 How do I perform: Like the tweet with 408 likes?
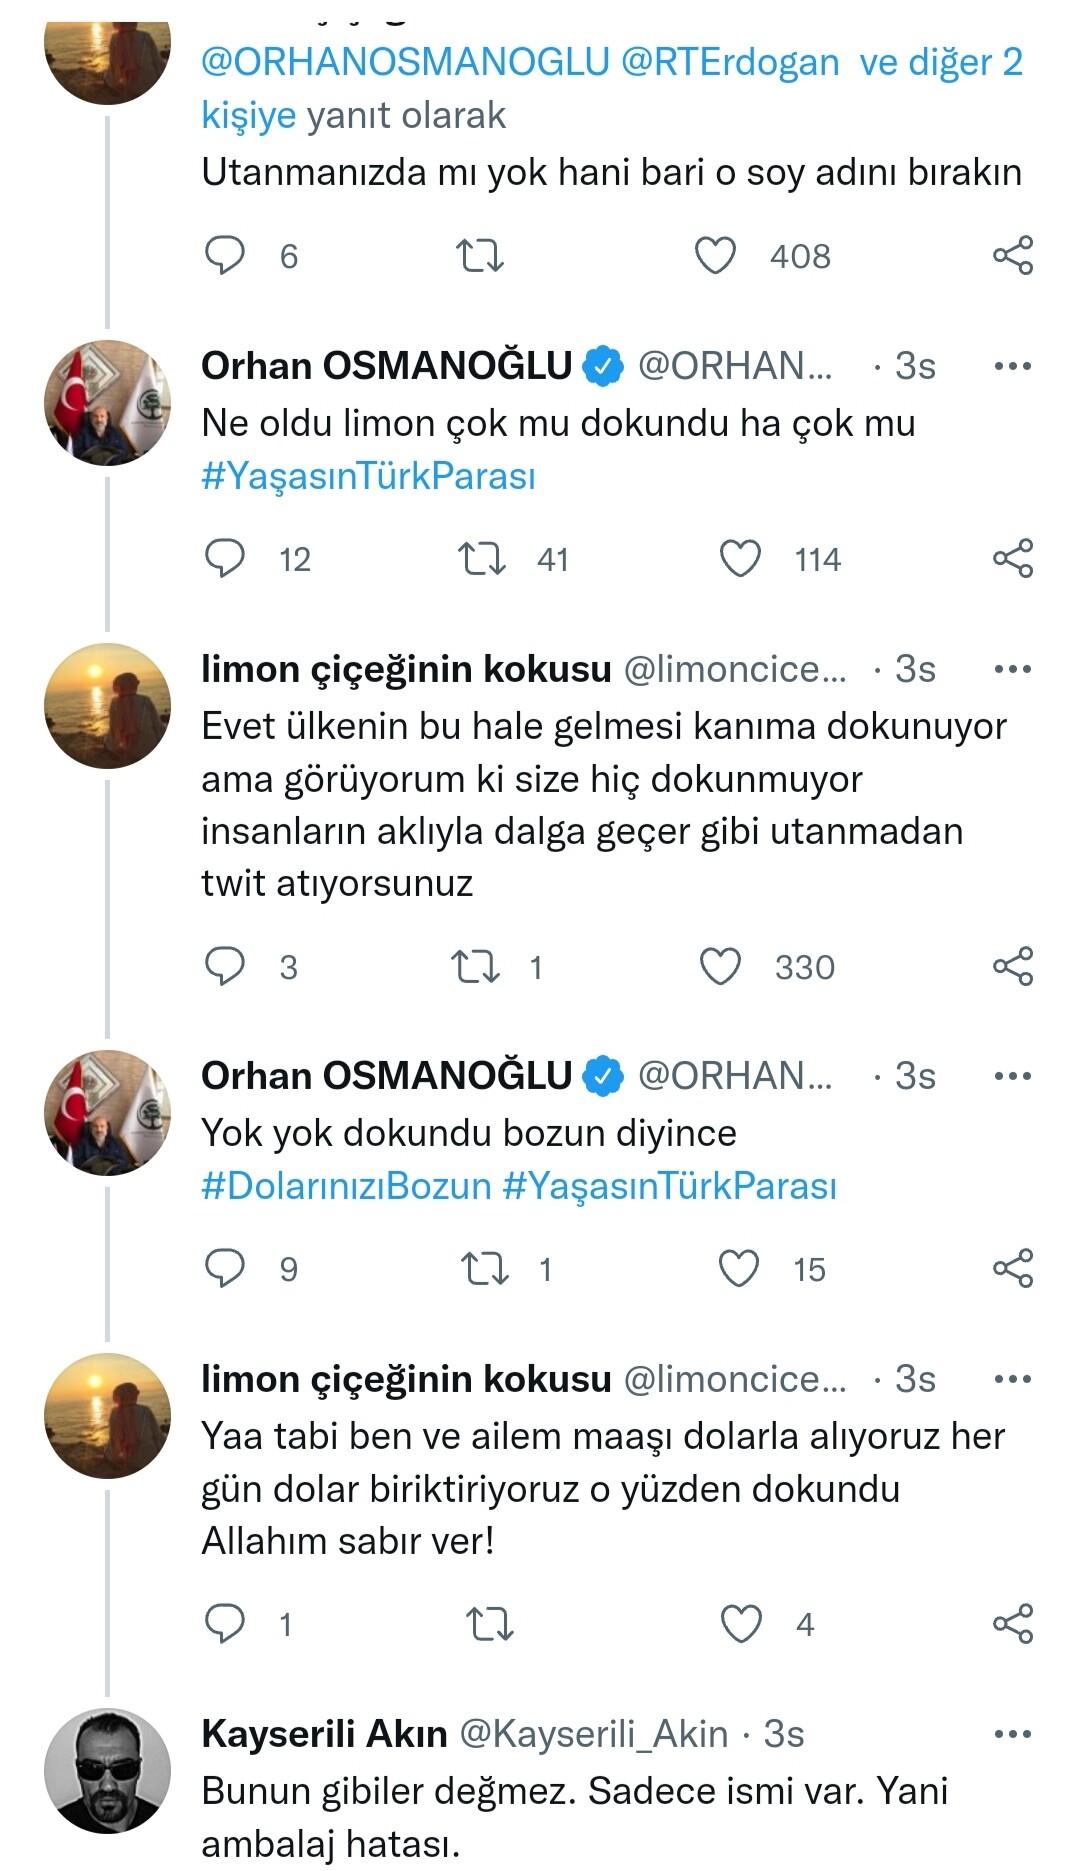[x=716, y=256]
